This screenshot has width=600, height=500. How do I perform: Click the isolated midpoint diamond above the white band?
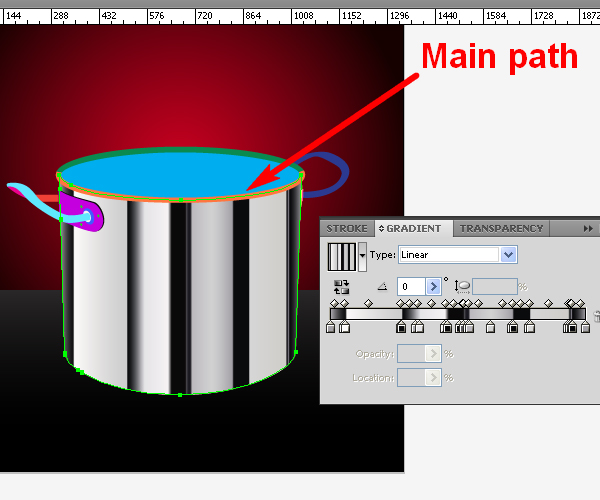point(368,303)
